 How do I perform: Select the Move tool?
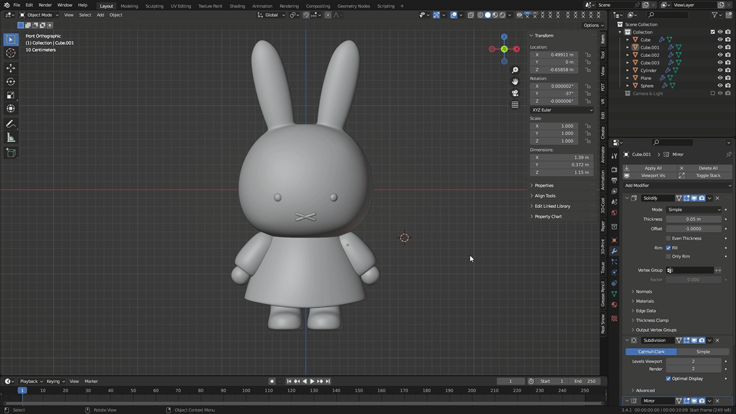pyautogui.click(x=11, y=68)
